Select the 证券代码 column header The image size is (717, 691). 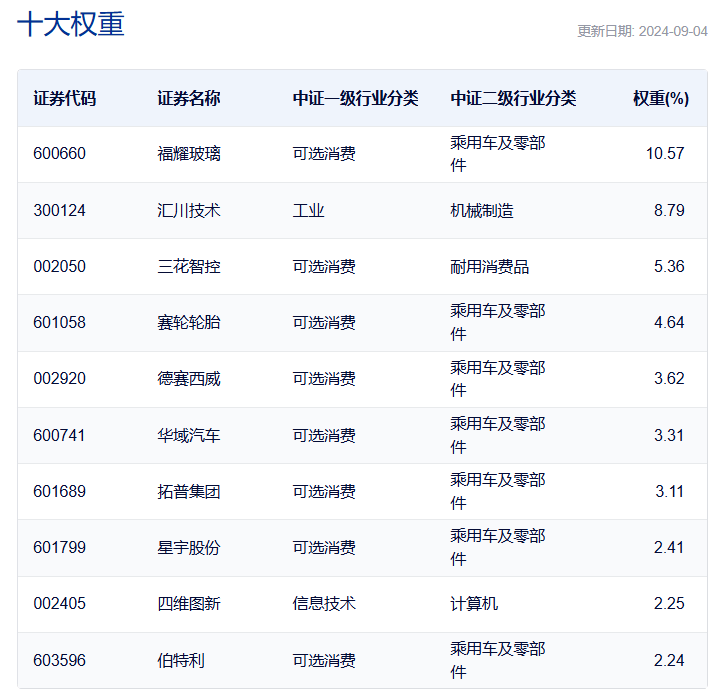coord(64,98)
